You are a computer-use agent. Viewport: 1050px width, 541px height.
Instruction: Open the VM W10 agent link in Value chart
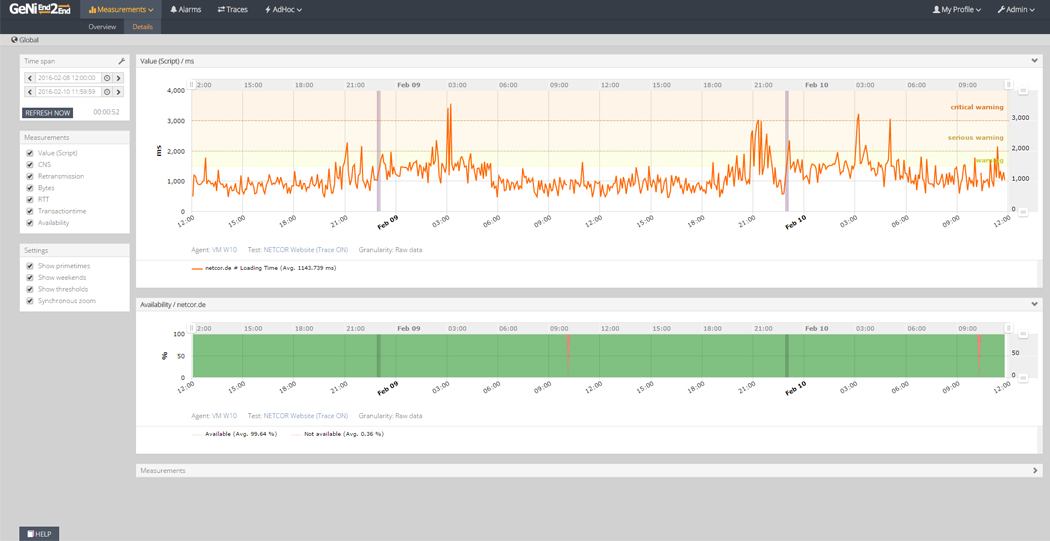224,250
